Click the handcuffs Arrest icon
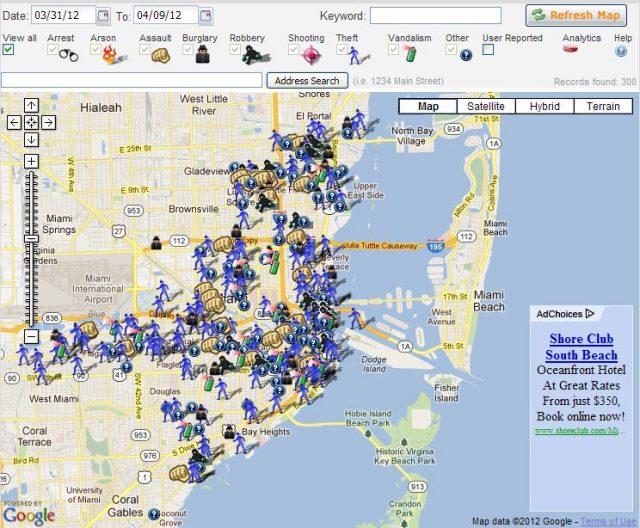 [68, 54]
